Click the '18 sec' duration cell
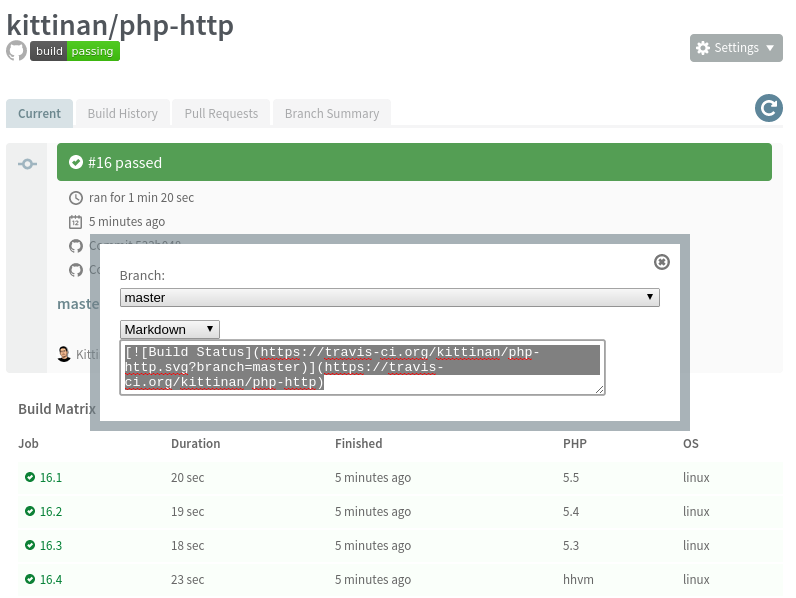The image size is (796, 598). 187,546
